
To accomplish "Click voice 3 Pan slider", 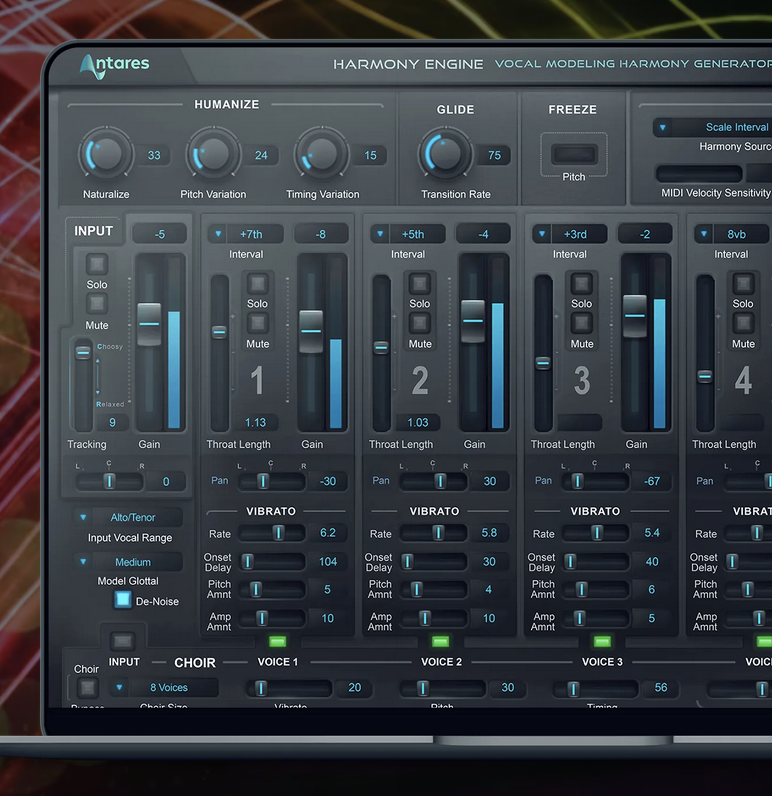I will pyautogui.click(x=595, y=481).
